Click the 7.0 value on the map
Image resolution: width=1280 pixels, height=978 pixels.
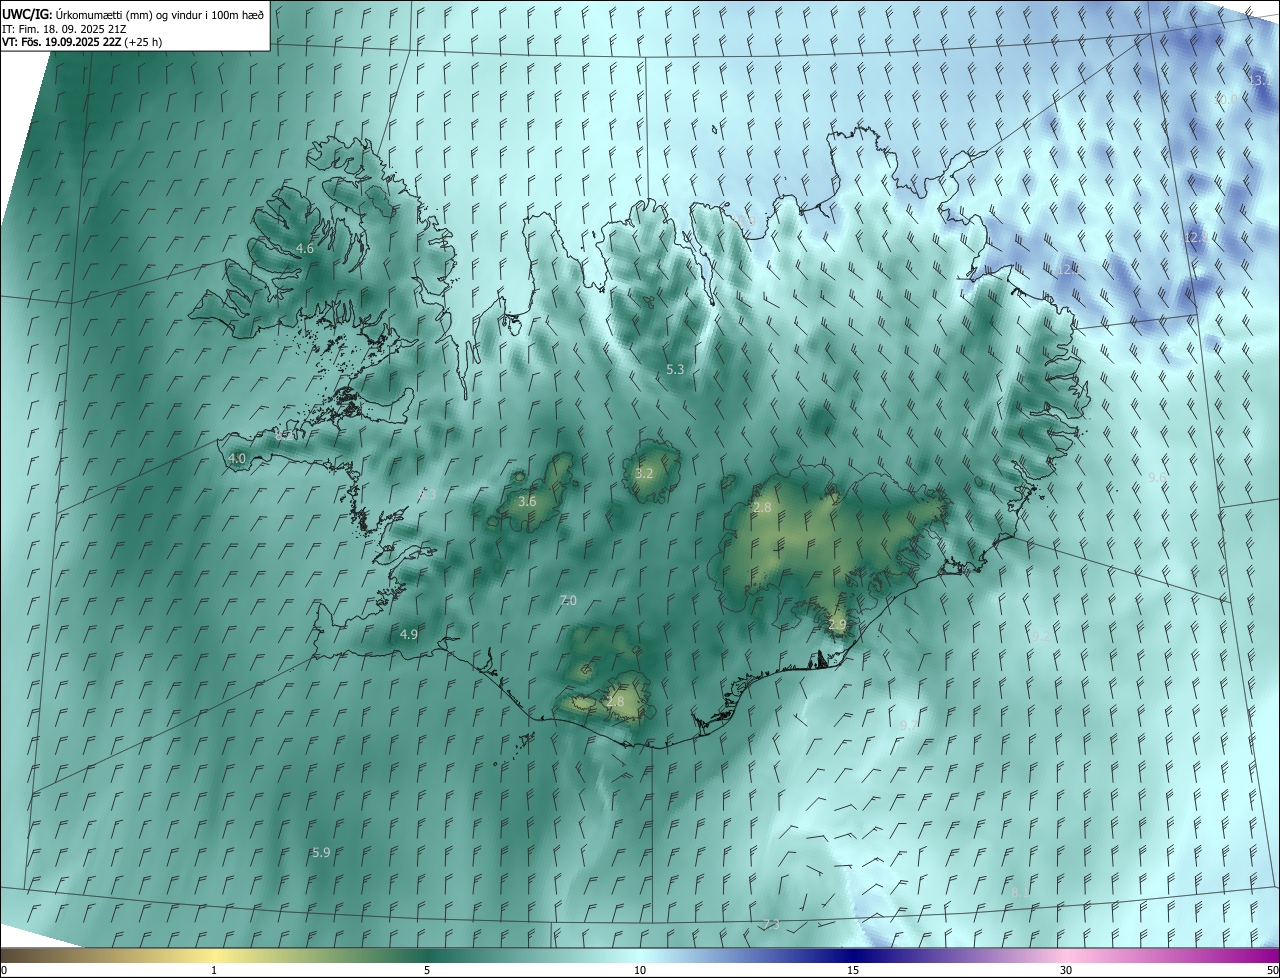568,600
